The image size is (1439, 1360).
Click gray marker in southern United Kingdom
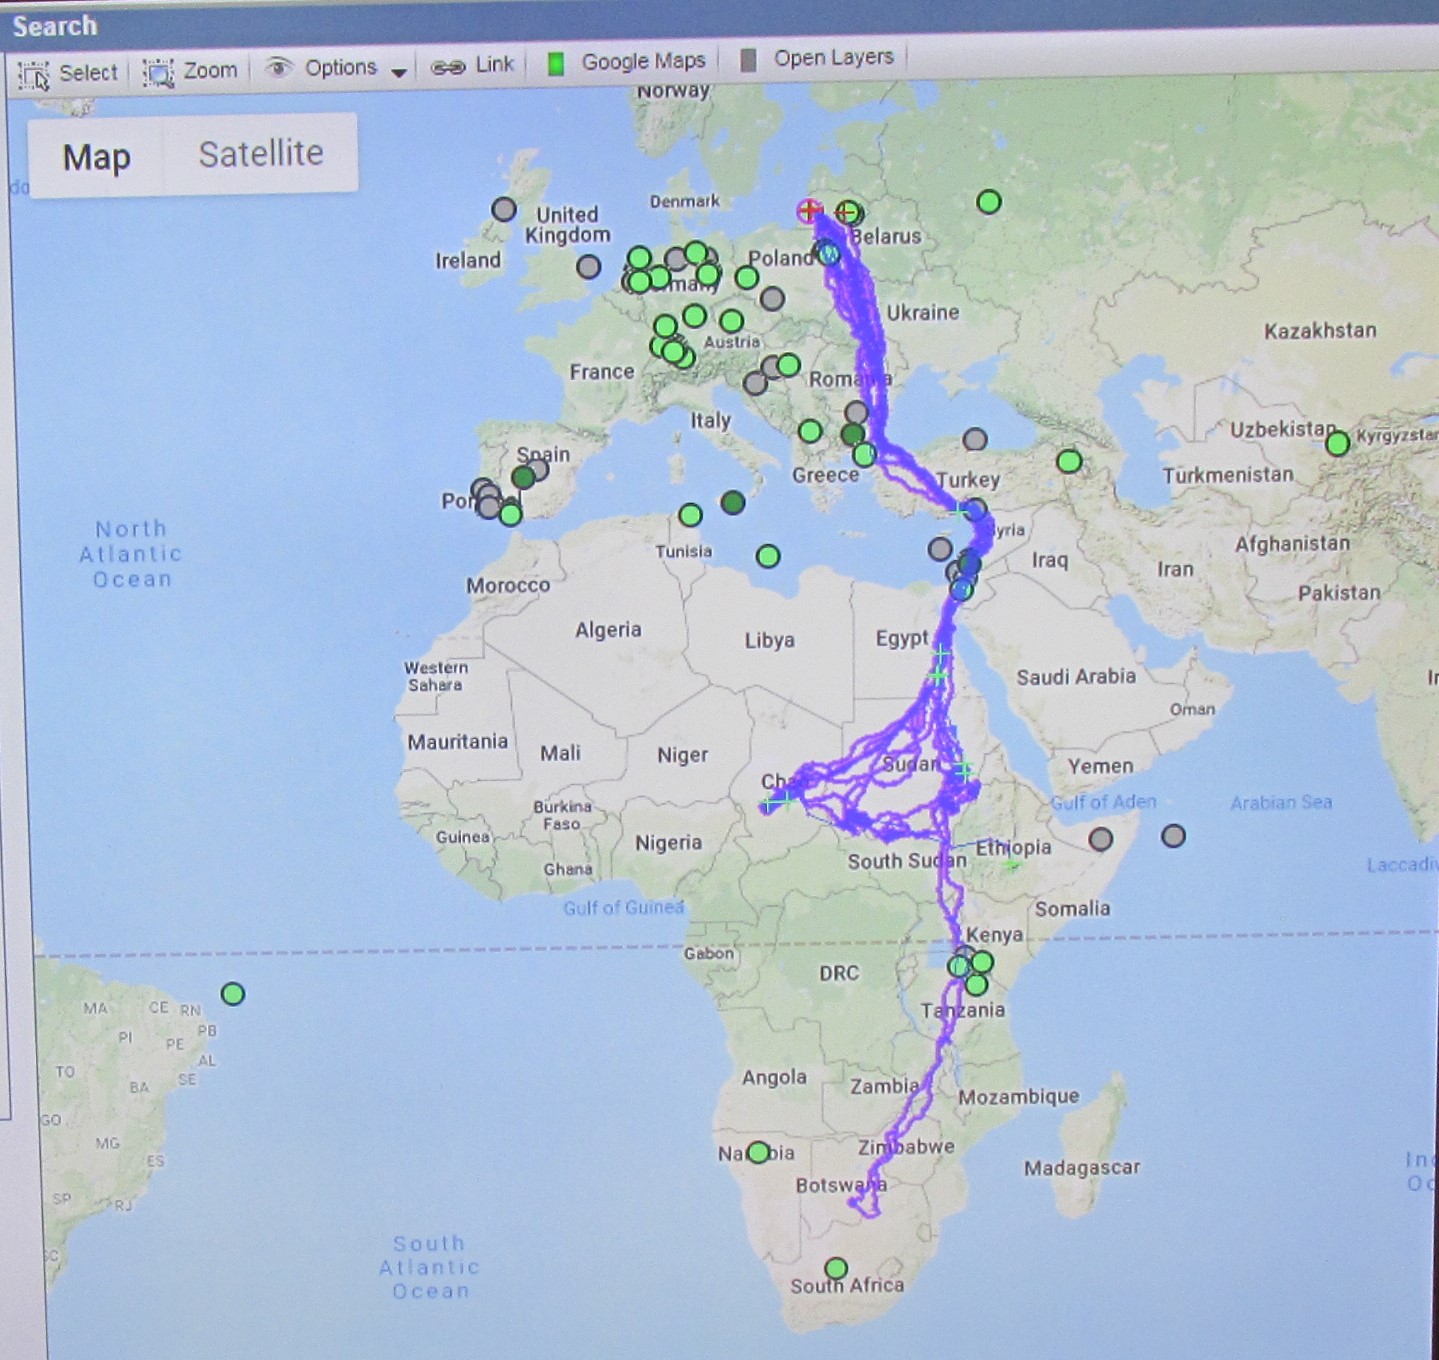589,267
